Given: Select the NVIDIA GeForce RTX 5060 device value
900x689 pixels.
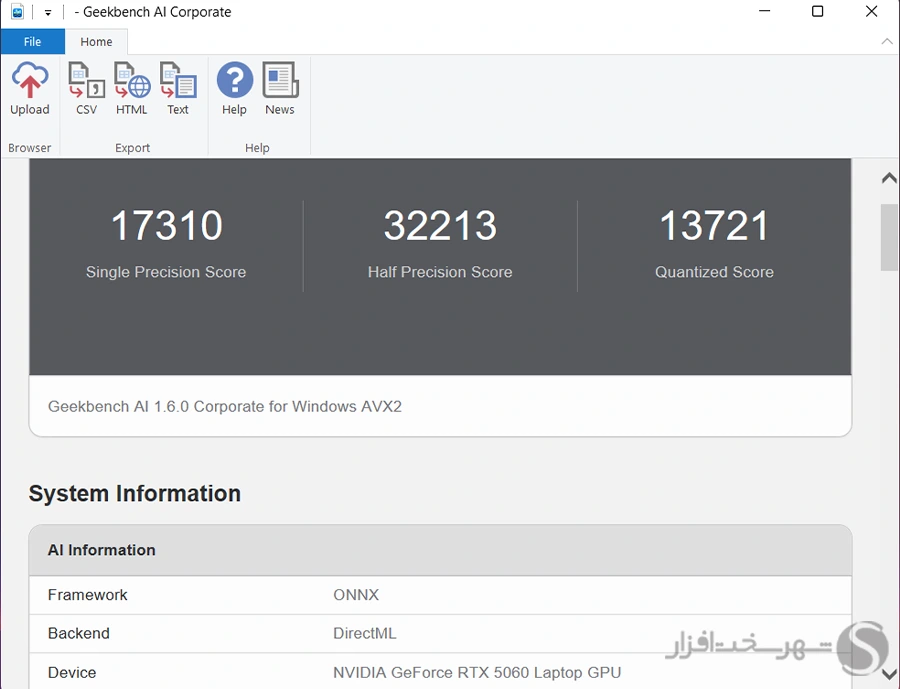Looking at the screenshot, I should click(477, 672).
